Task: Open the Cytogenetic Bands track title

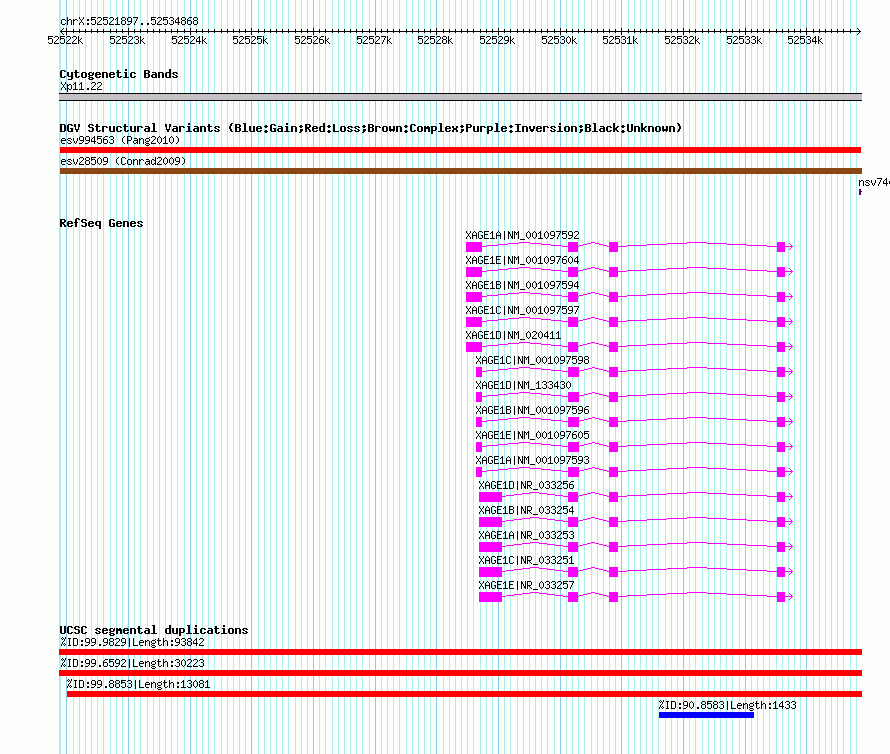Action: pos(119,74)
